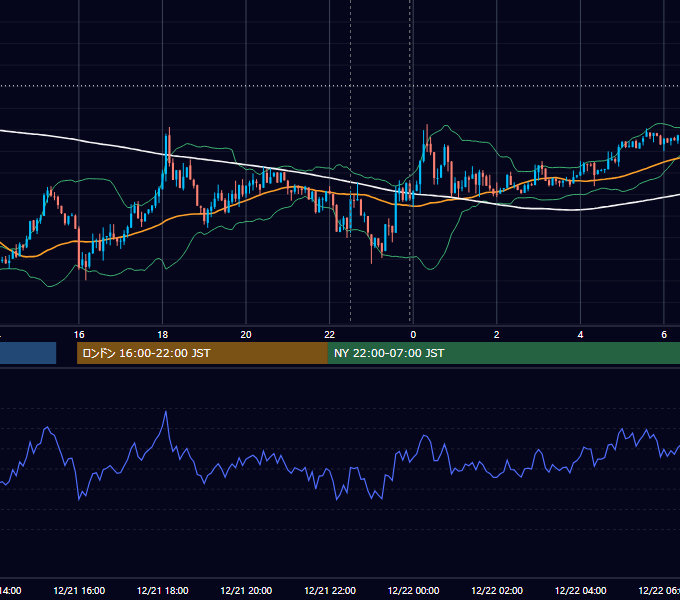Click the 12/22 00:00 time label
Viewport: 680px width, 600px height.
(x=413, y=590)
